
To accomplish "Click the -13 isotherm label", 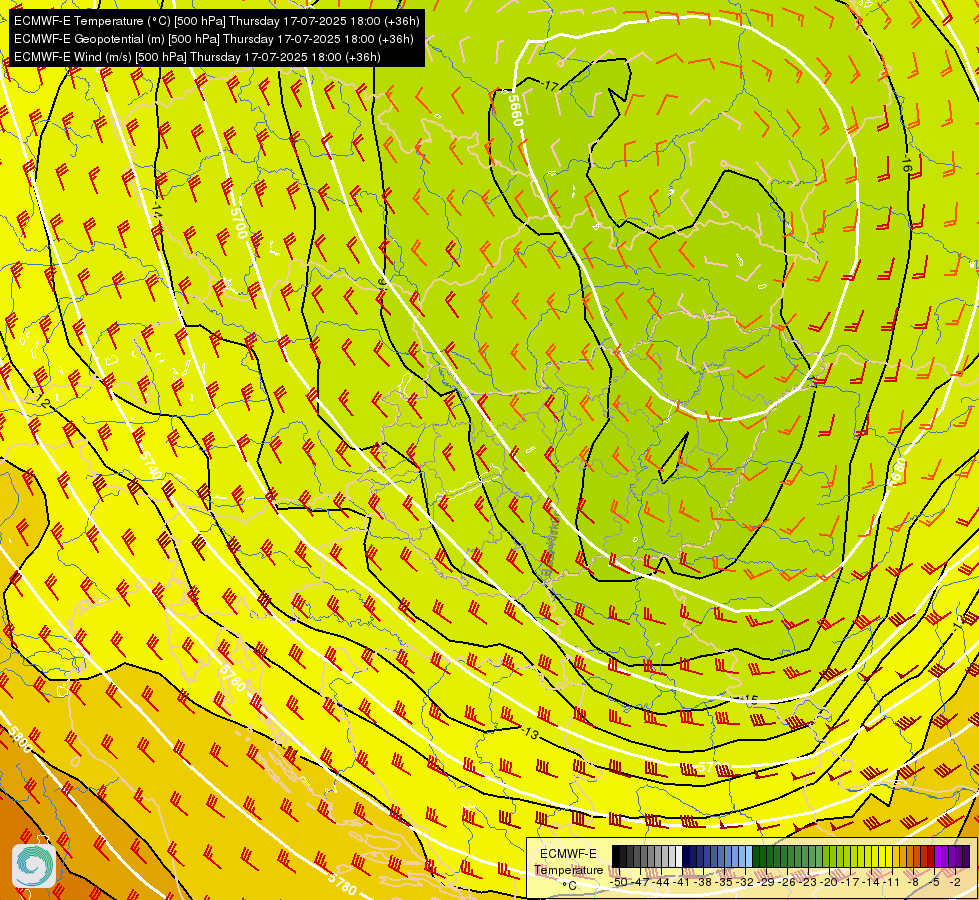I will click(530, 733).
